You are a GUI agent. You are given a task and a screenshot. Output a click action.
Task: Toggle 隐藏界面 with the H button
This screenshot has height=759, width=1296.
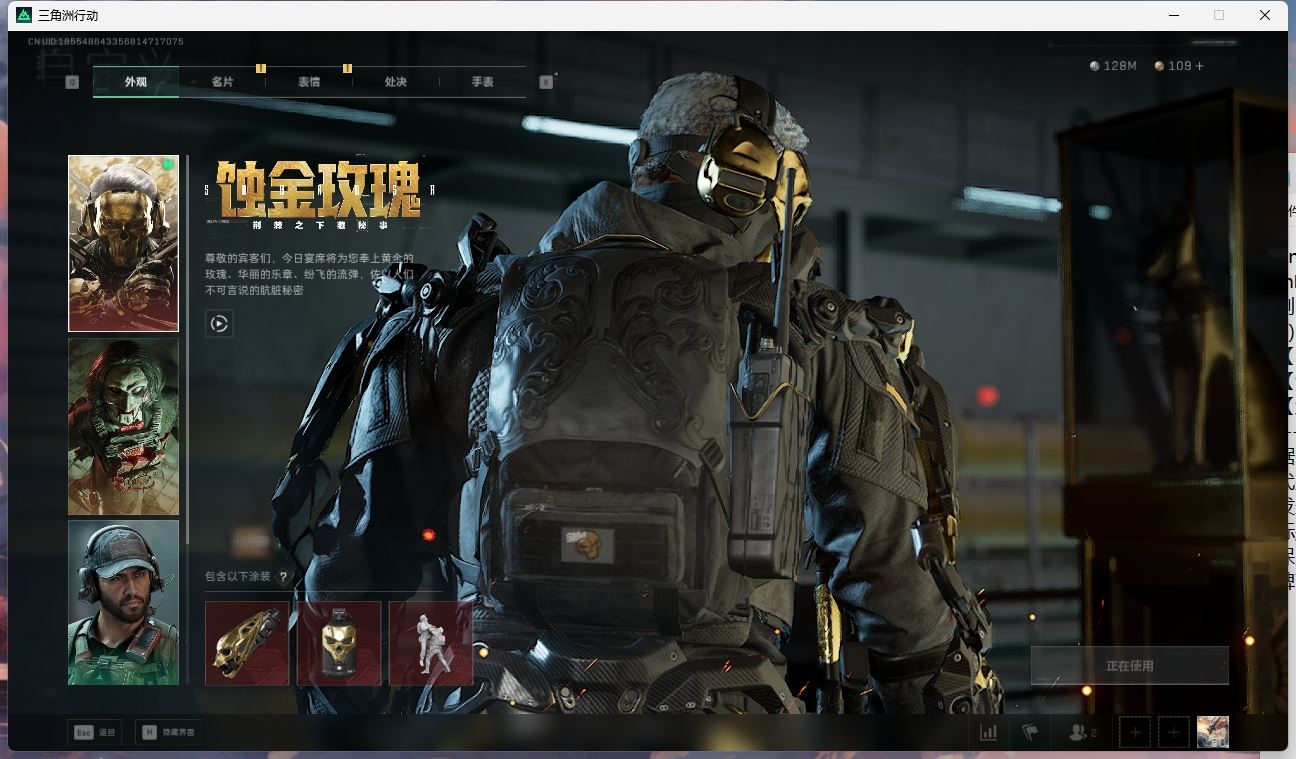pos(168,732)
